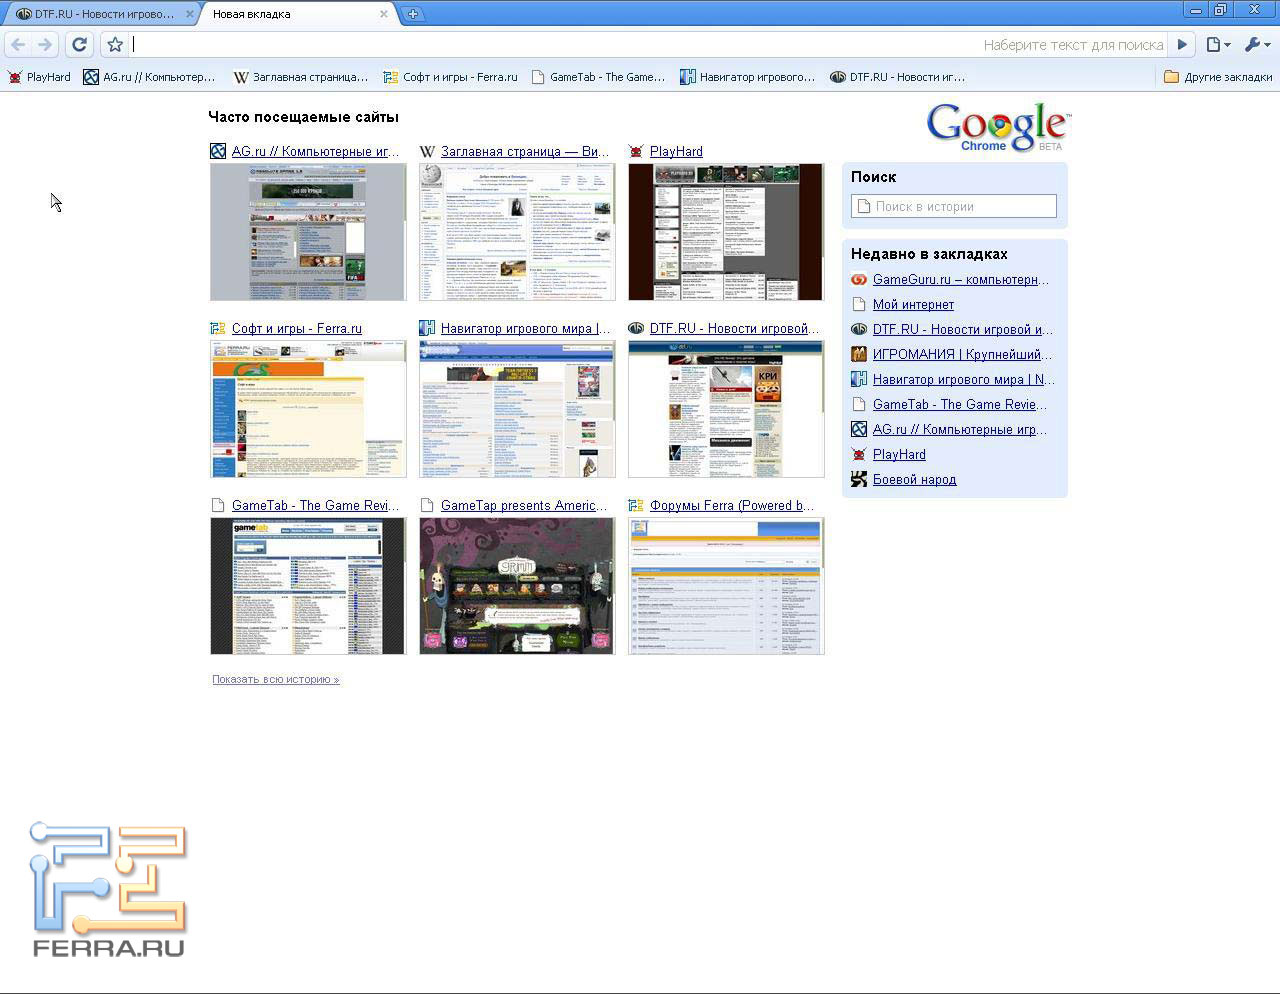The width and height of the screenshot is (1280, 994).
Task: Click the Мой интернет page icon in recent bookmarks
Action: [x=859, y=304]
